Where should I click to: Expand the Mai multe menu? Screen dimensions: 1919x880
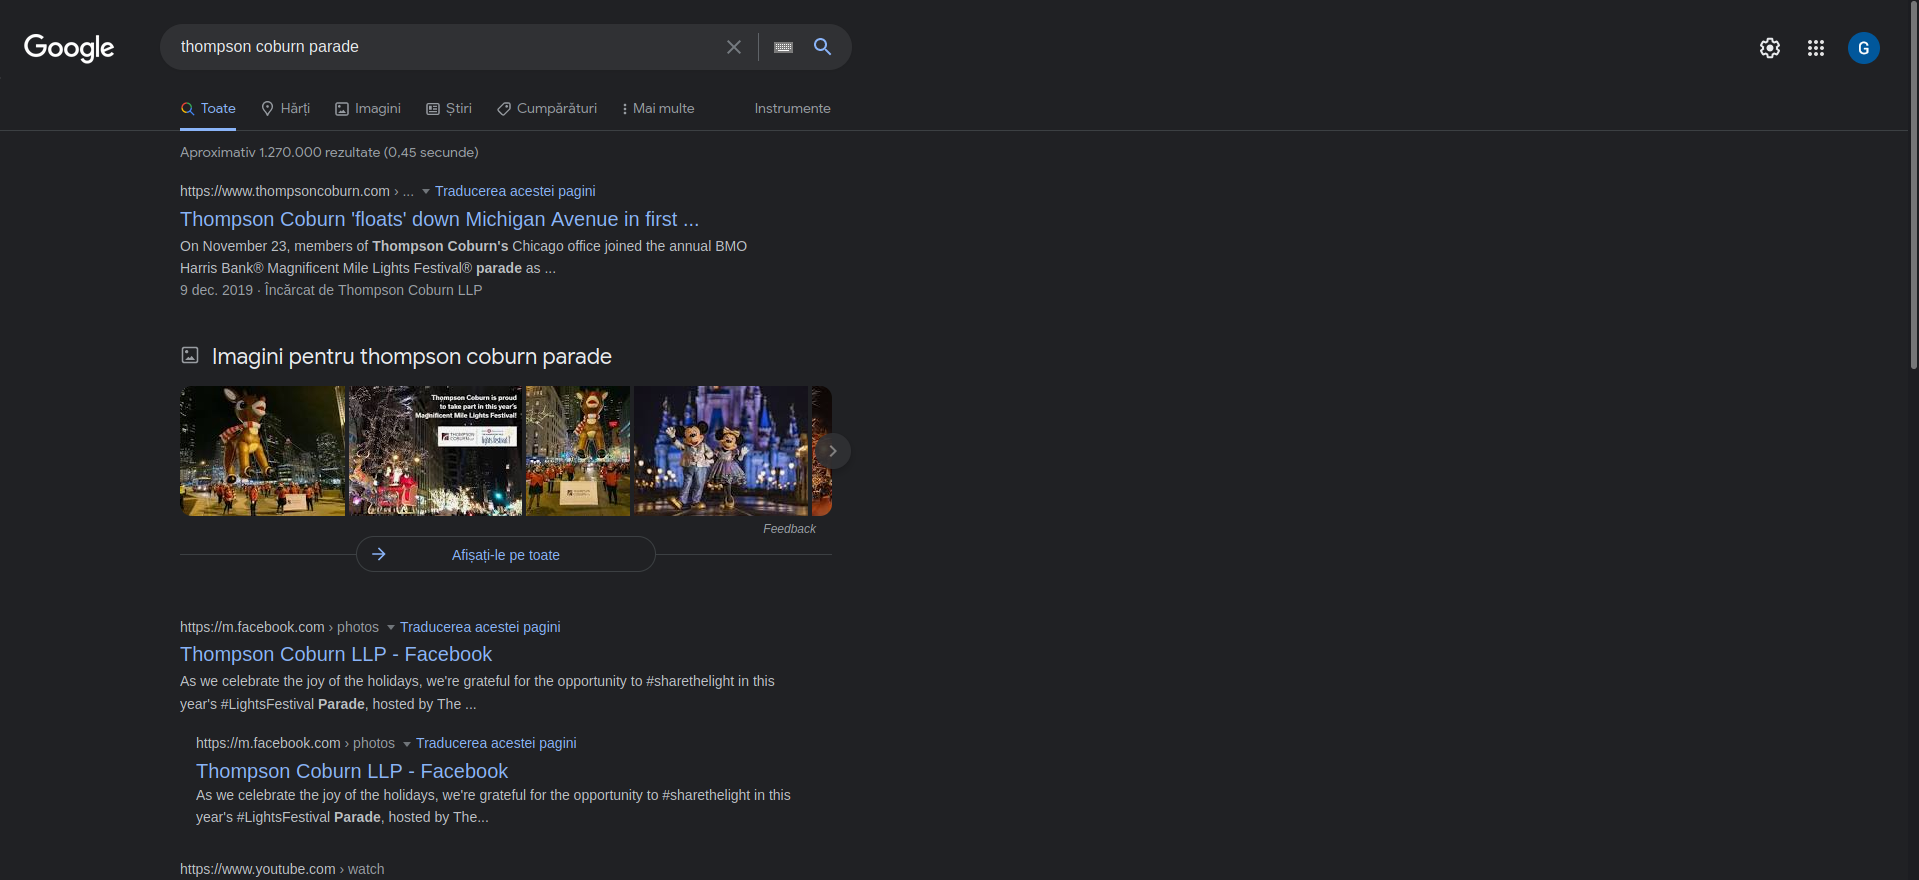click(658, 109)
